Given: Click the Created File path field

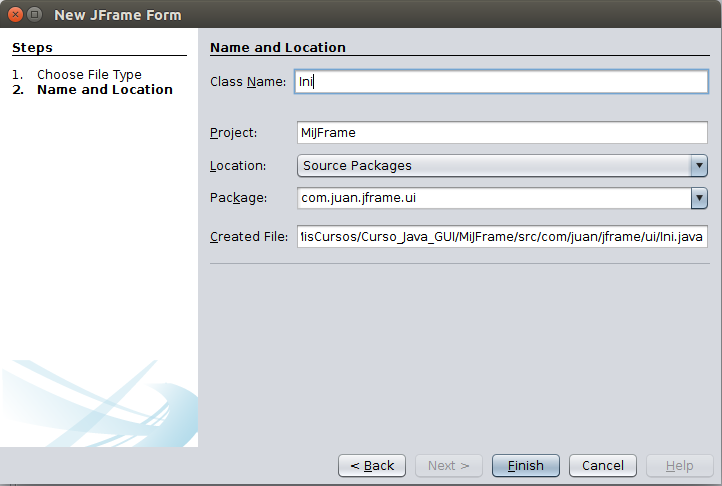Looking at the screenshot, I should (x=502, y=236).
